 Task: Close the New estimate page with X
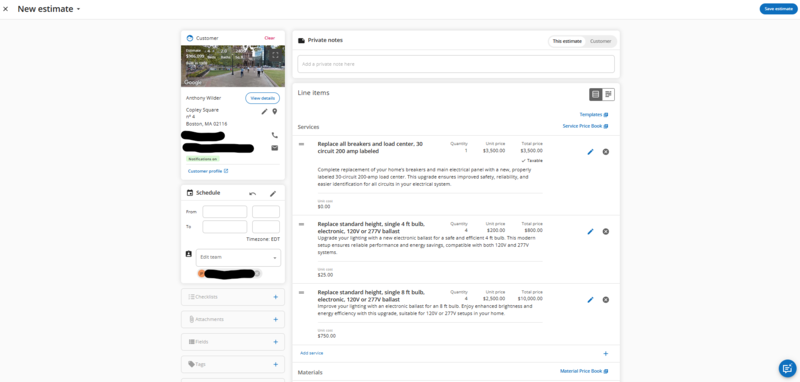click(6, 9)
